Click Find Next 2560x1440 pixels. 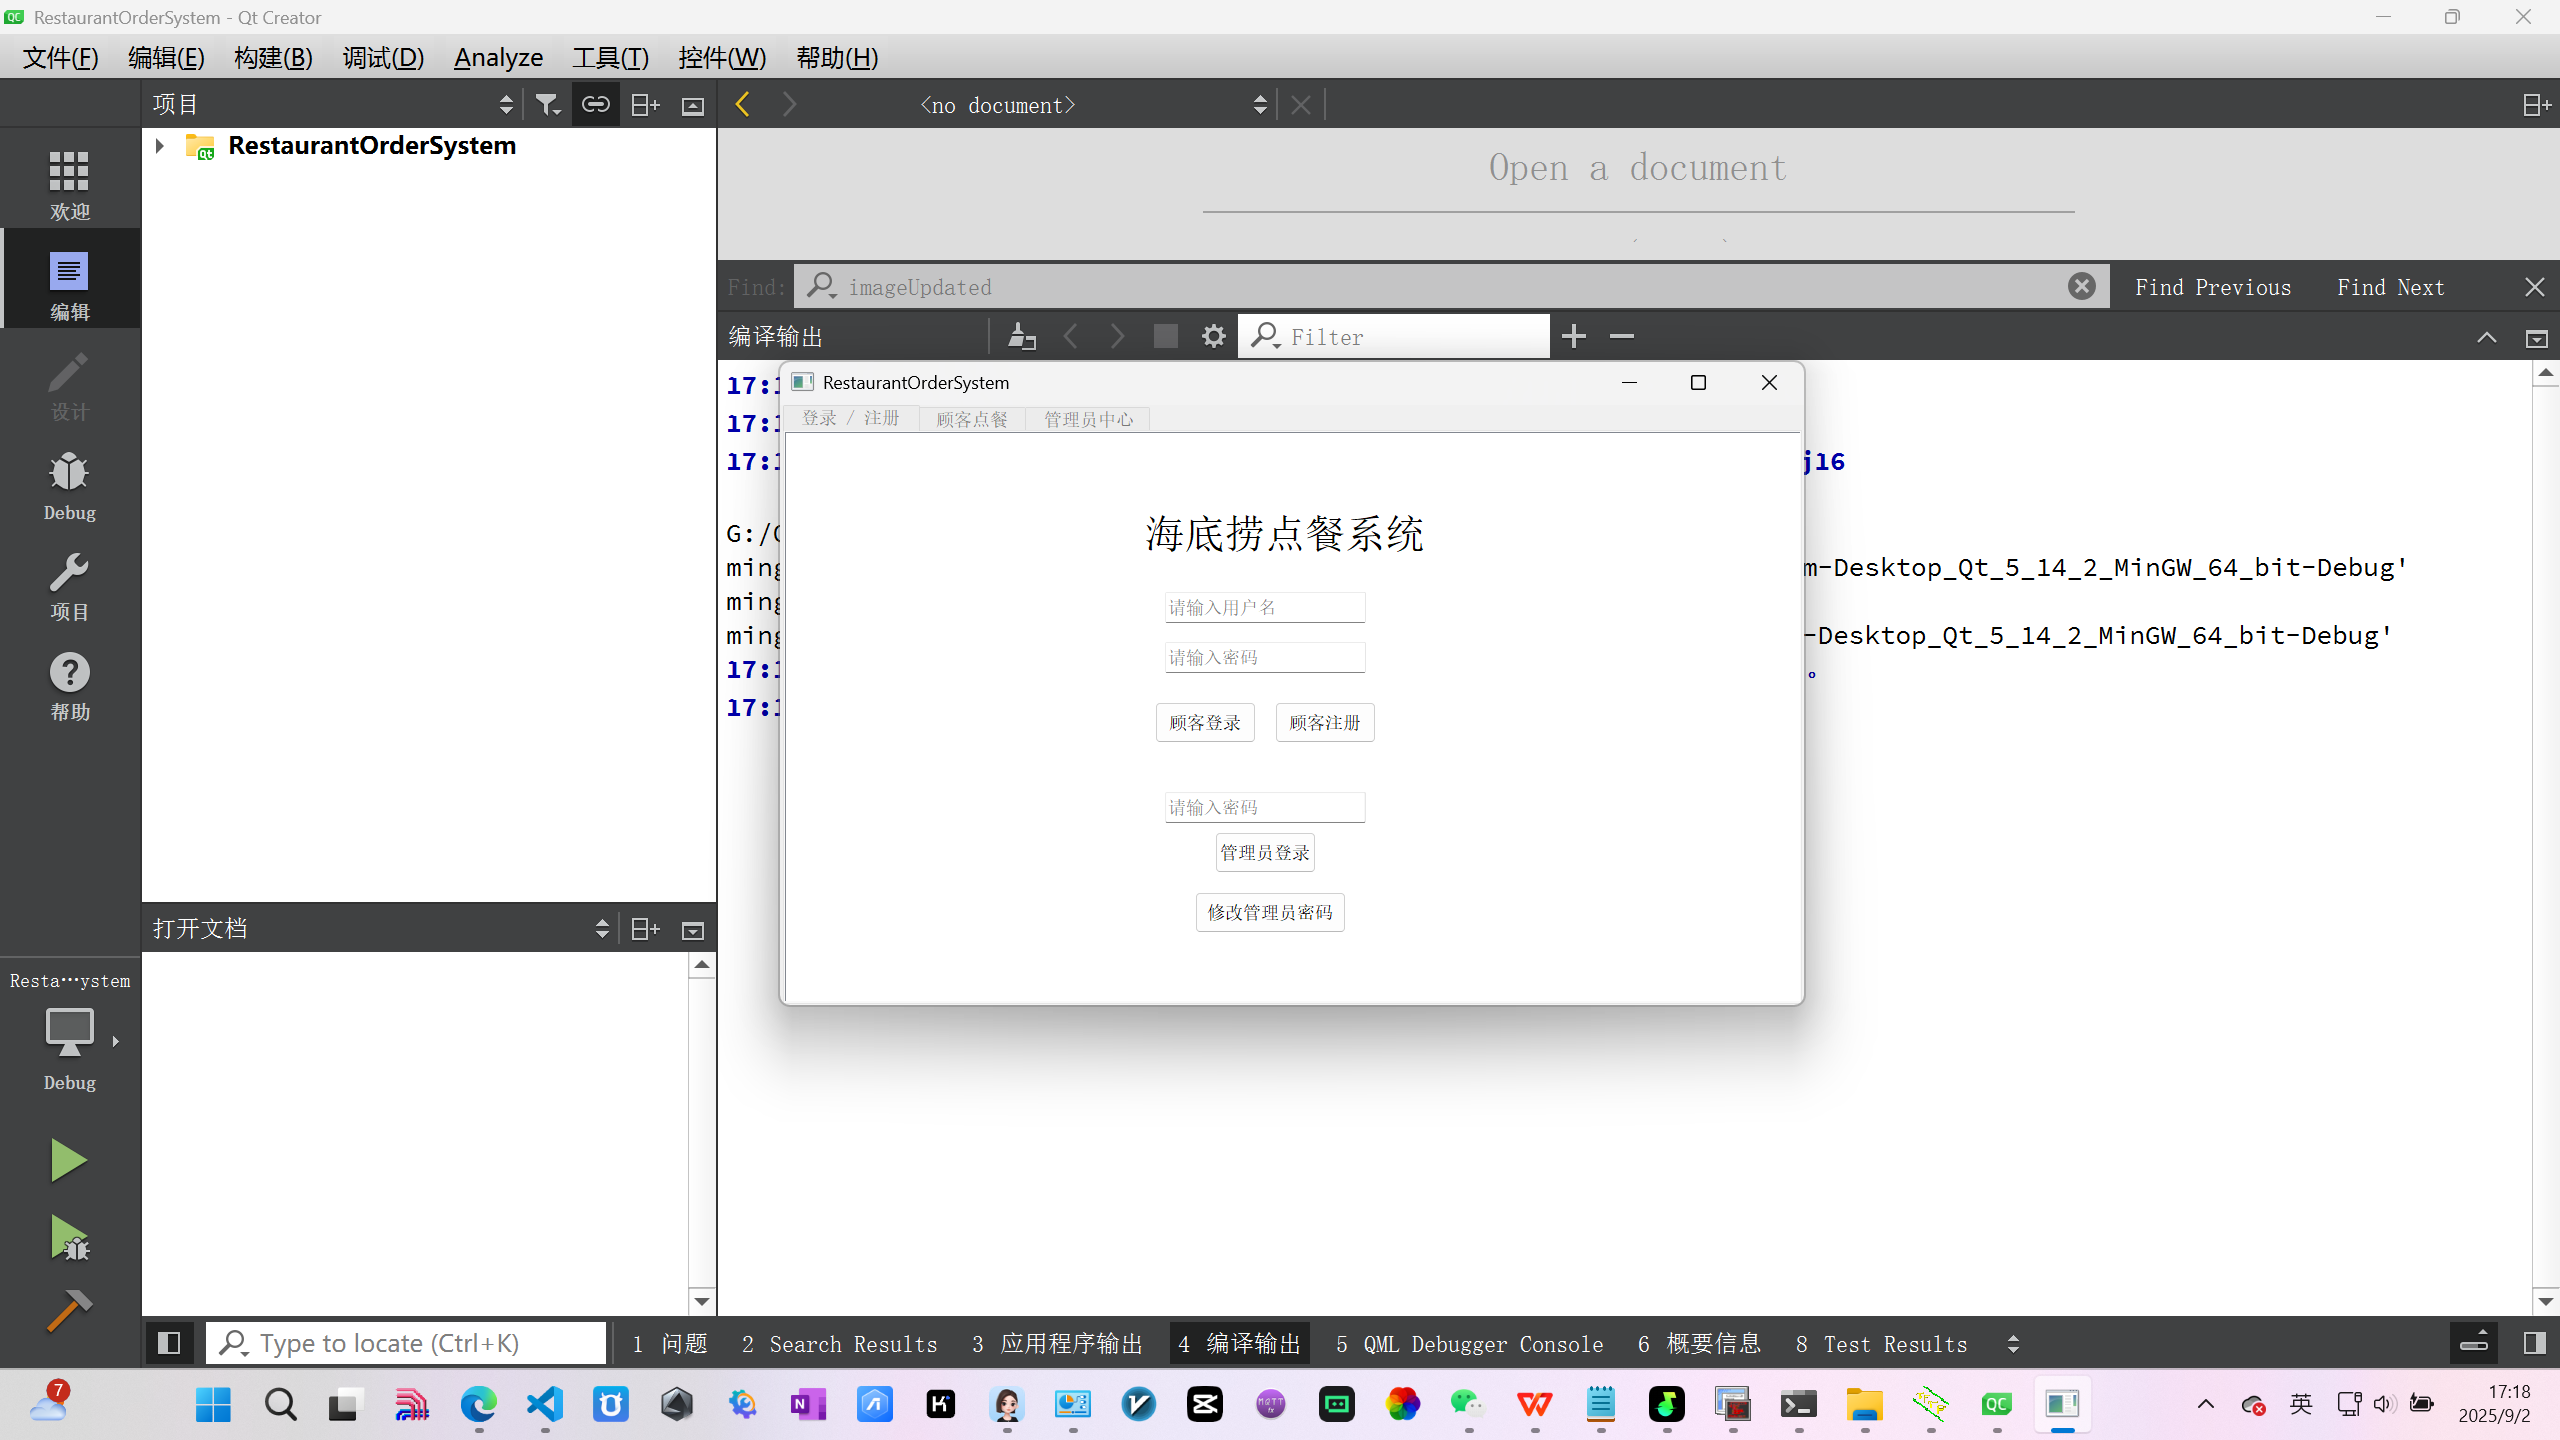2391,287
